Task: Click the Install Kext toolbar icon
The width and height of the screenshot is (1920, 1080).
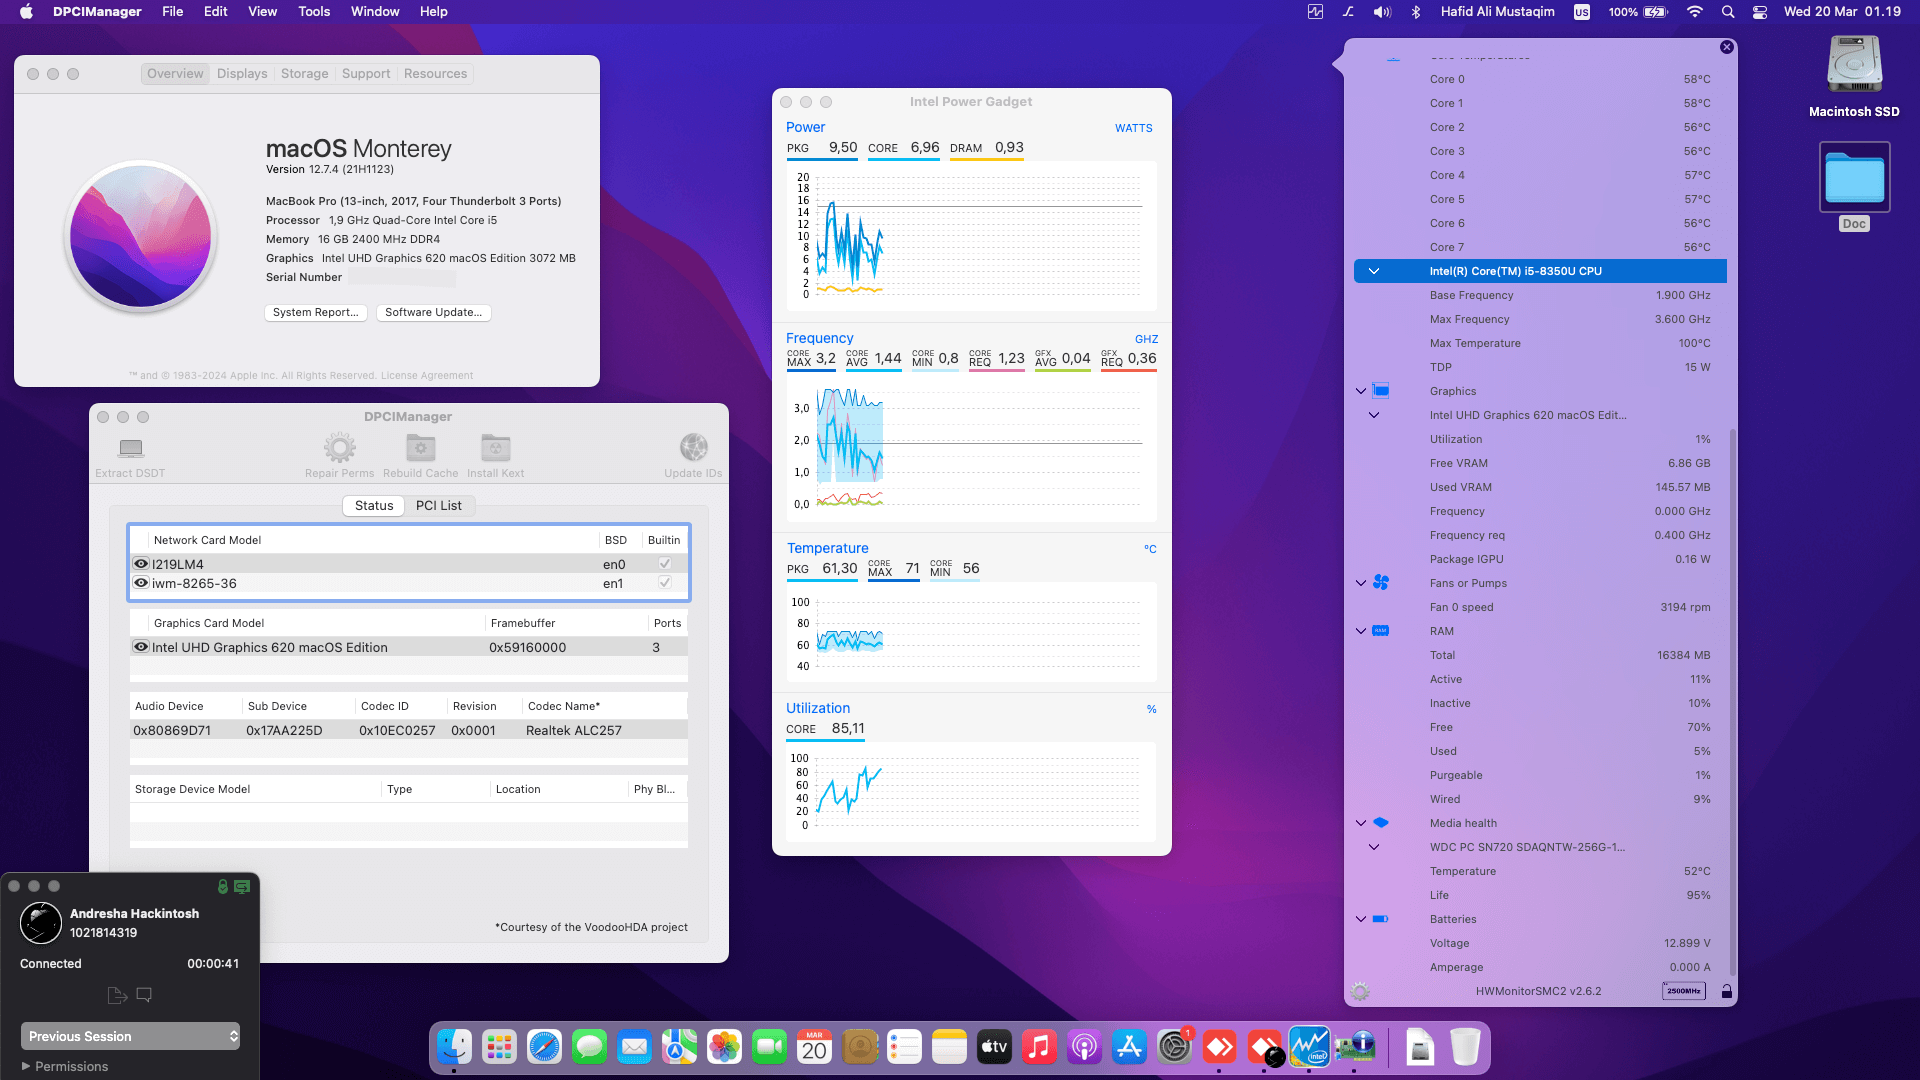Action: click(496, 447)
